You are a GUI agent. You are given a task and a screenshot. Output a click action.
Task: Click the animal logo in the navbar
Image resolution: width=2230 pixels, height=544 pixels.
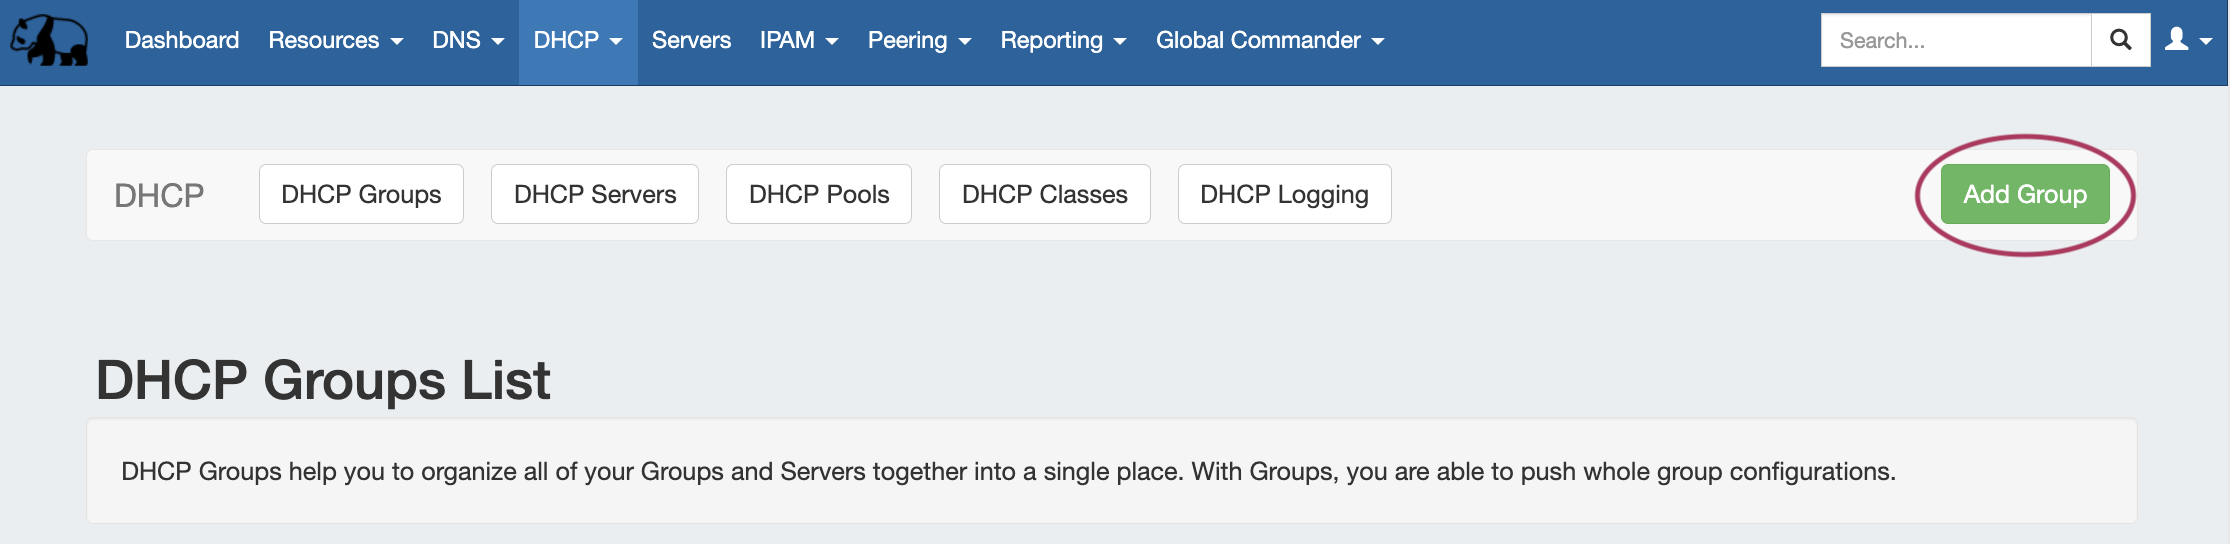click(49, 41)
